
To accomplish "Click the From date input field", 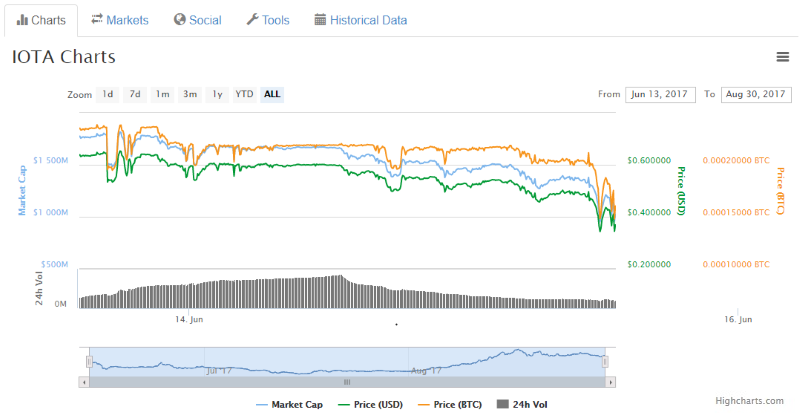I will (x=661, y=94).
